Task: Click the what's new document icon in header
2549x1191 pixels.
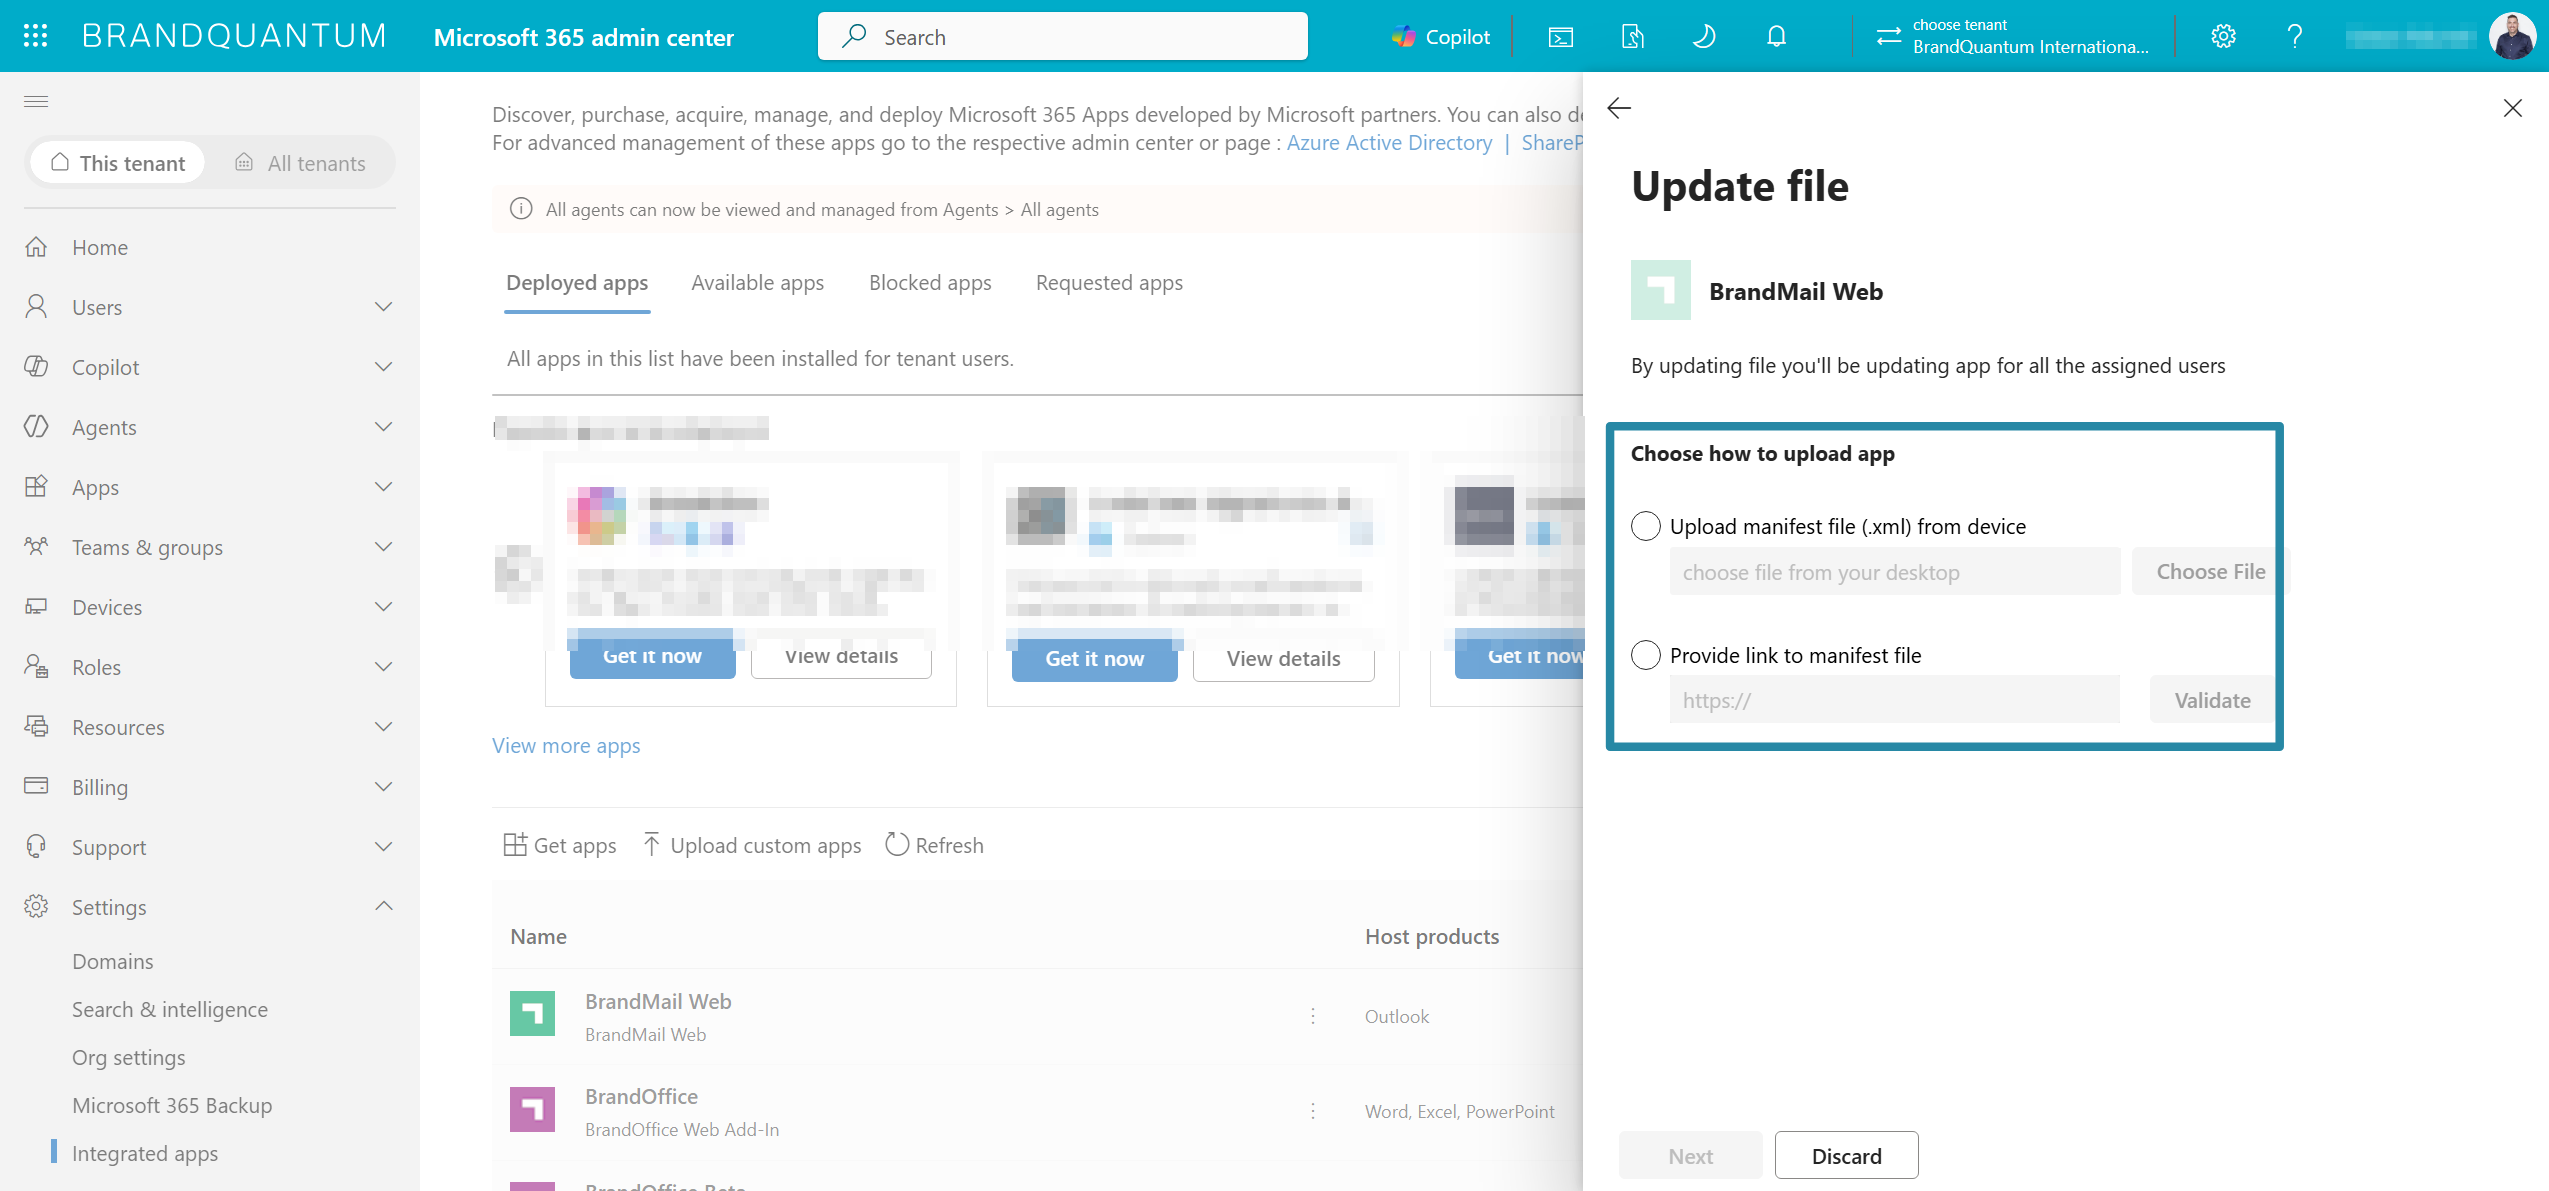Action: click(x=1632, y=37)
